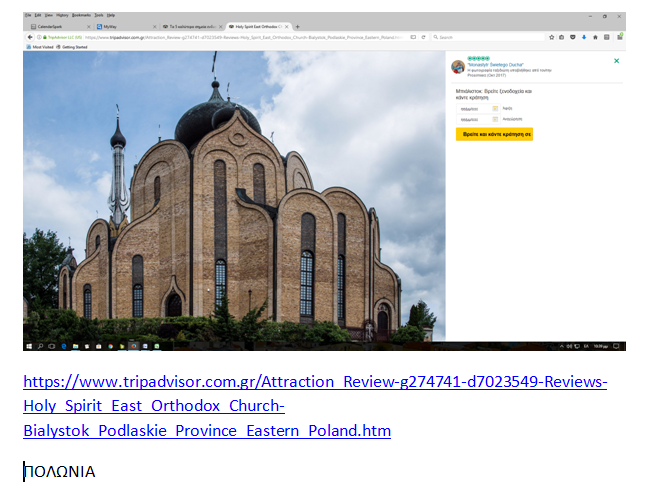
Task: Click the check-in date input field
Action: coord(472,107)
